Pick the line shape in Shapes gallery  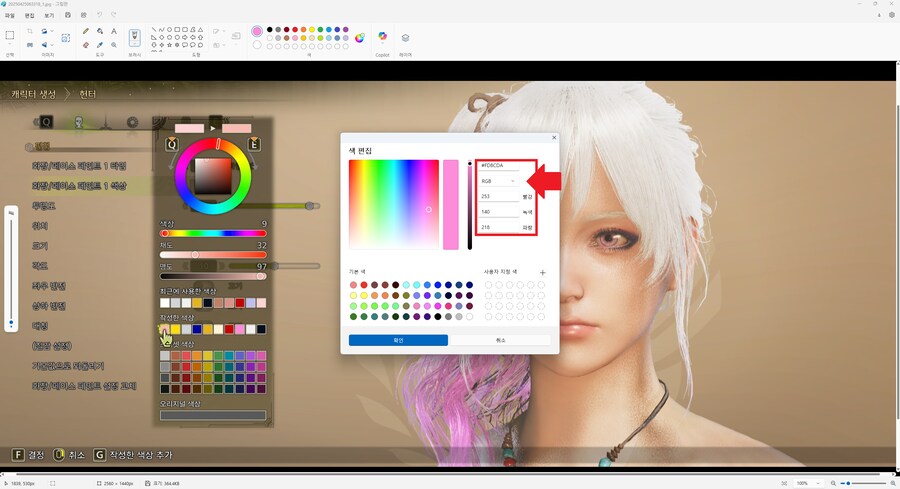(x=154, y=29)
